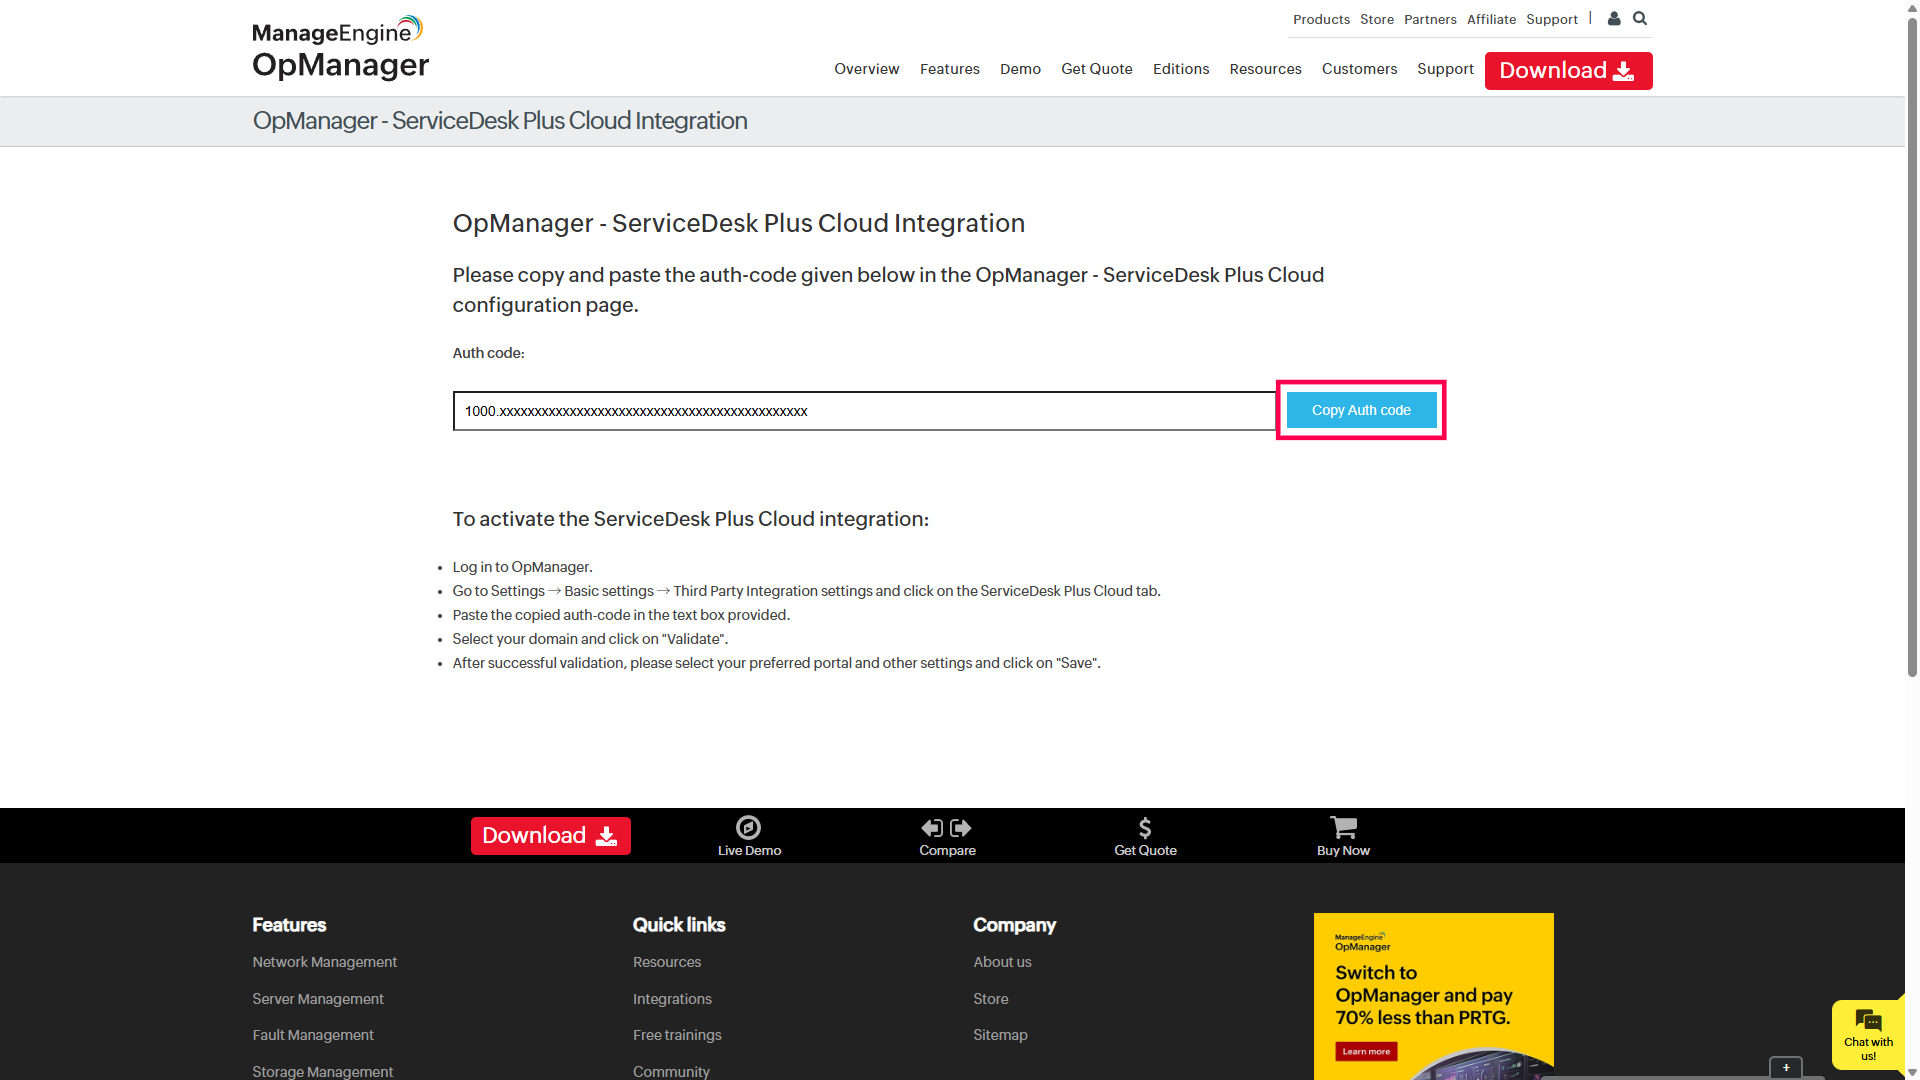The image size is (1920, 1080).
Task: Open the Chat with us widget
Action: (x=1867, y=1034)
